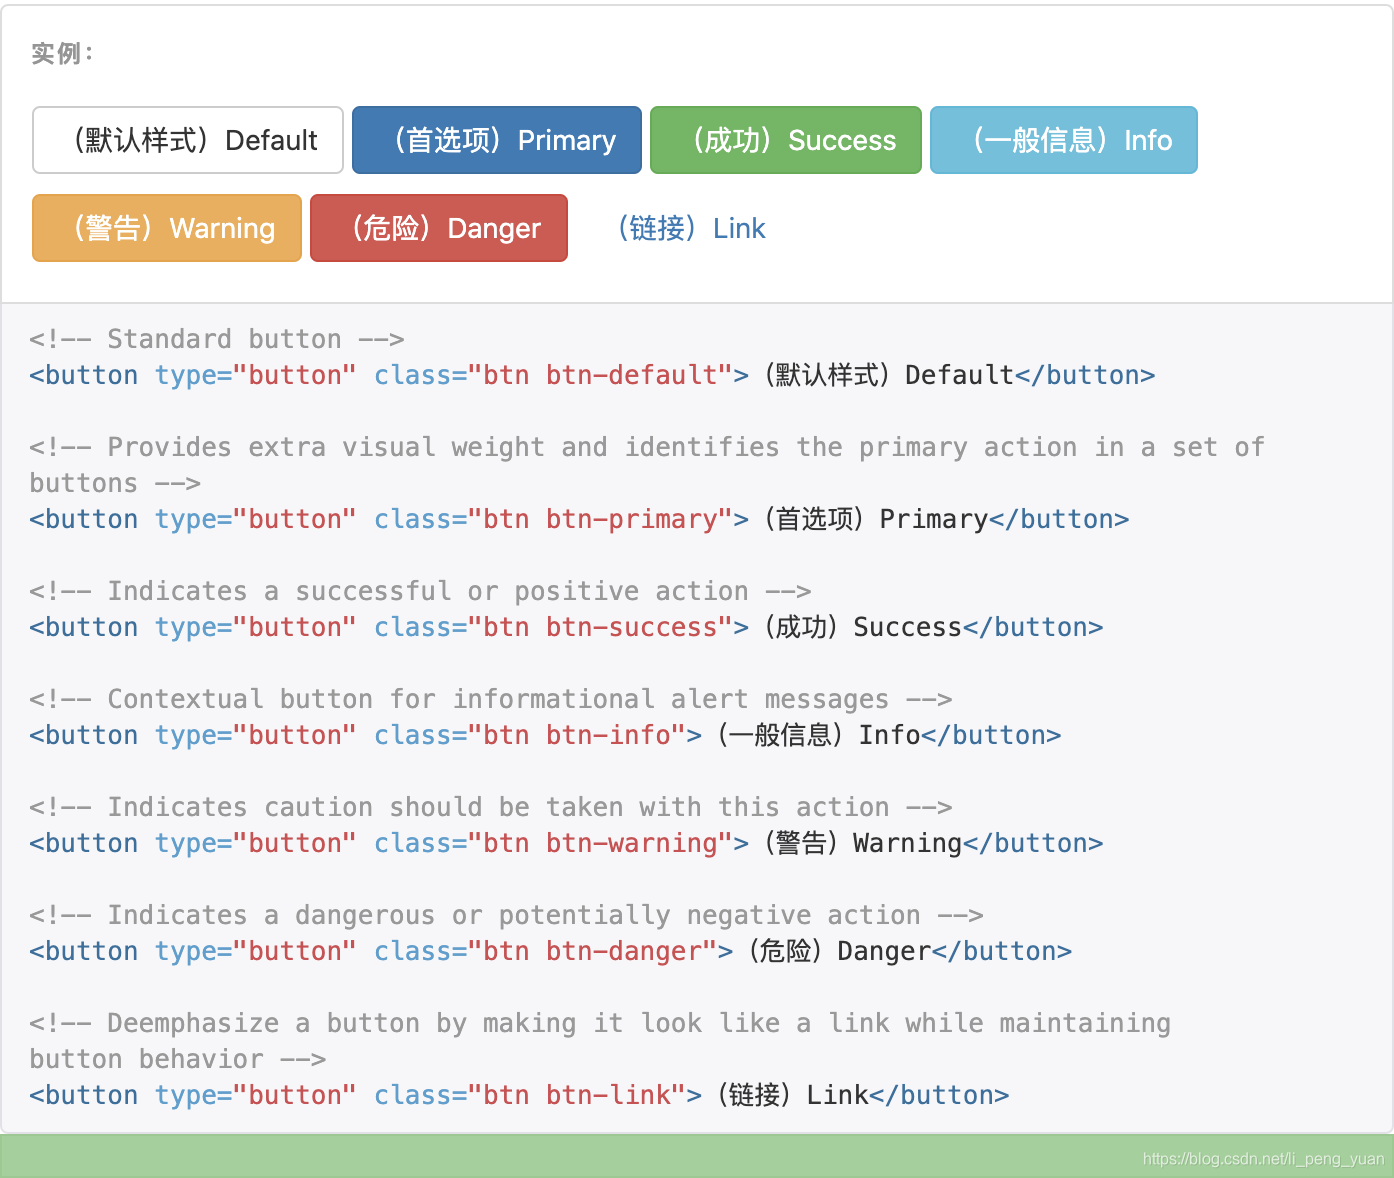Viewport: 1394px width, 1178px height.
Task: Click the dangerous action comment line
Action: coord(505,915)
